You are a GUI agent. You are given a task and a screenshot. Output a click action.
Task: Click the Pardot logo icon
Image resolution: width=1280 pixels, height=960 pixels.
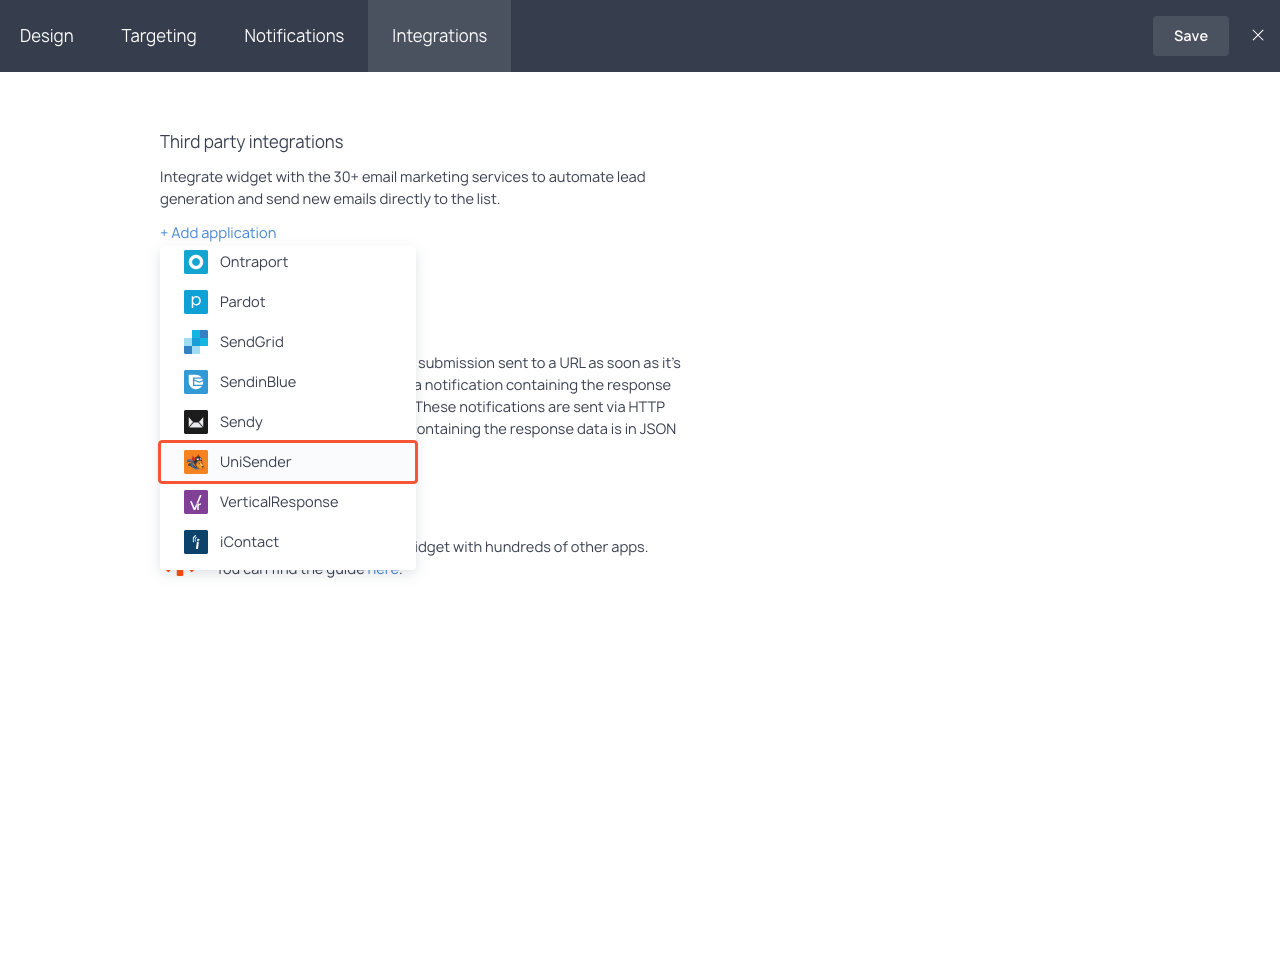[x=196, y=302]
